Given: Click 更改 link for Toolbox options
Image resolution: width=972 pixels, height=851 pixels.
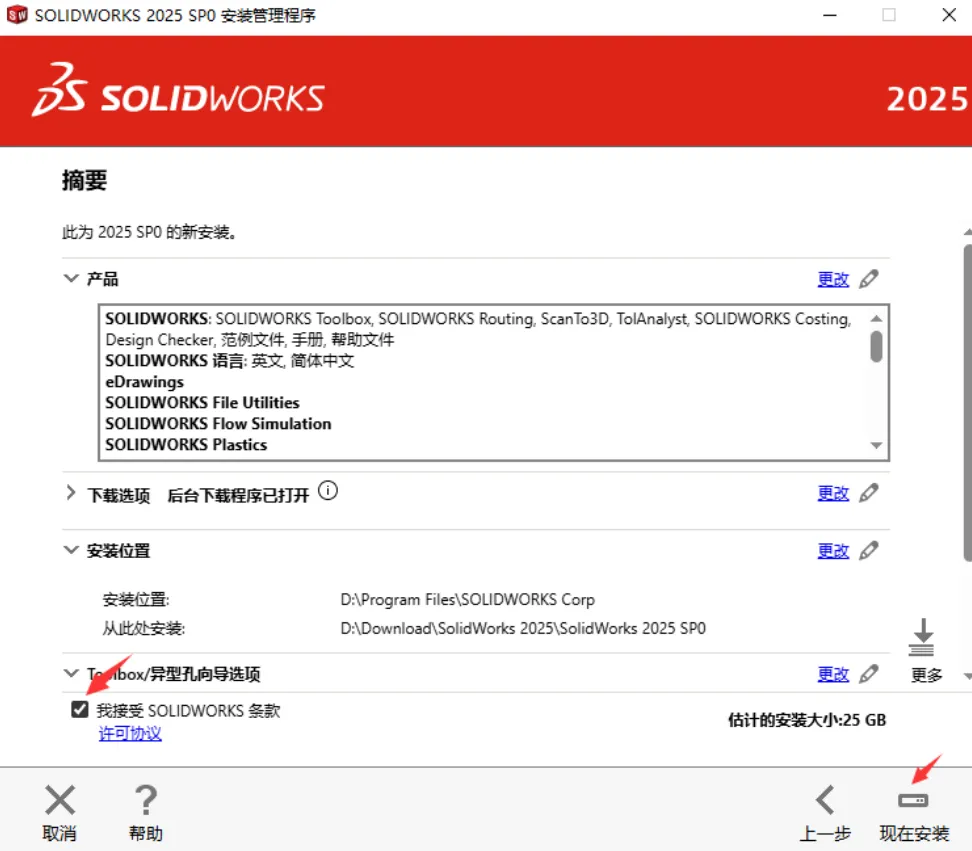Looking at the screenshot, I should coord(833,674).
